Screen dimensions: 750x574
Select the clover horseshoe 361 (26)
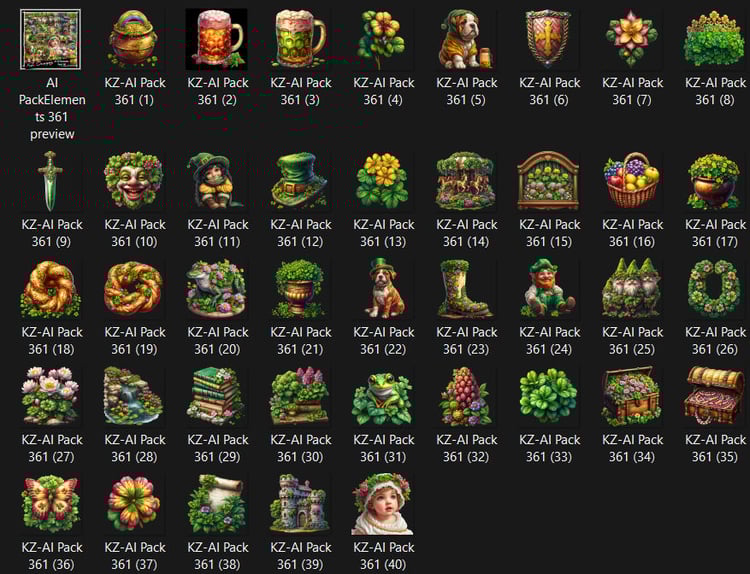(715, 288)
